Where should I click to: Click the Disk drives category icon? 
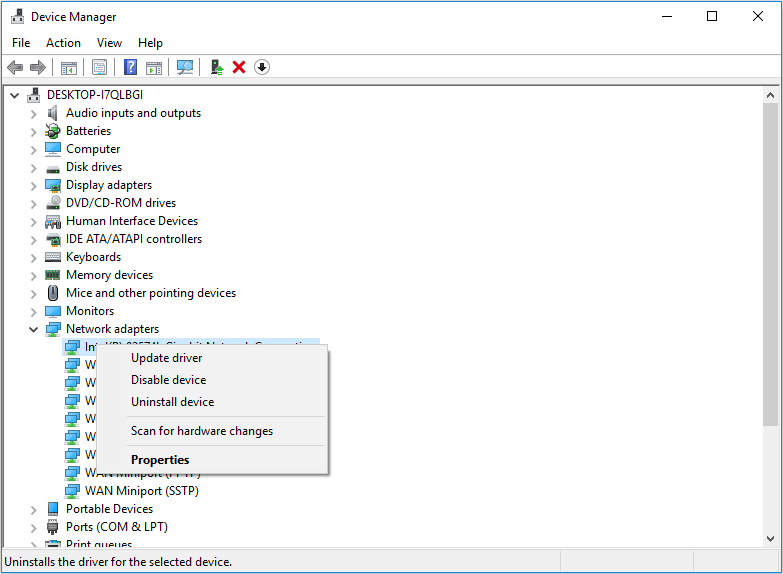point(52,168)
